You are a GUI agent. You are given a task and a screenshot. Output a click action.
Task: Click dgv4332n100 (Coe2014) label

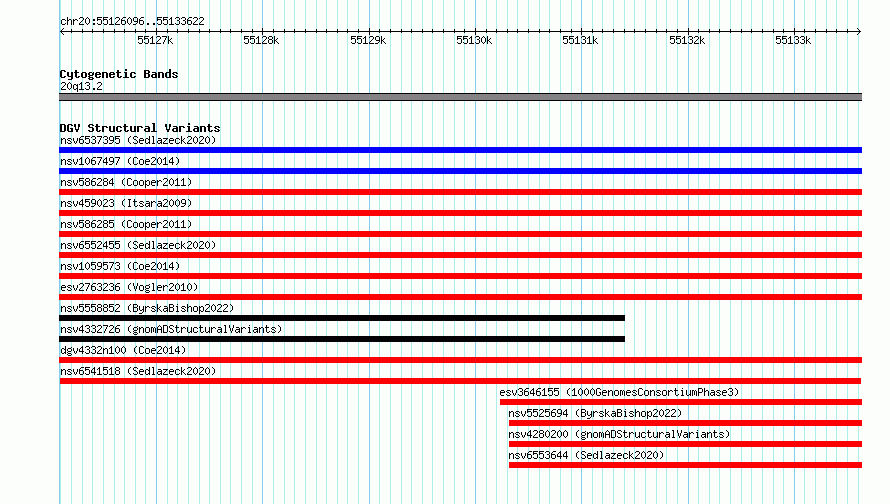pyautogui.click(x=123, y=350)
